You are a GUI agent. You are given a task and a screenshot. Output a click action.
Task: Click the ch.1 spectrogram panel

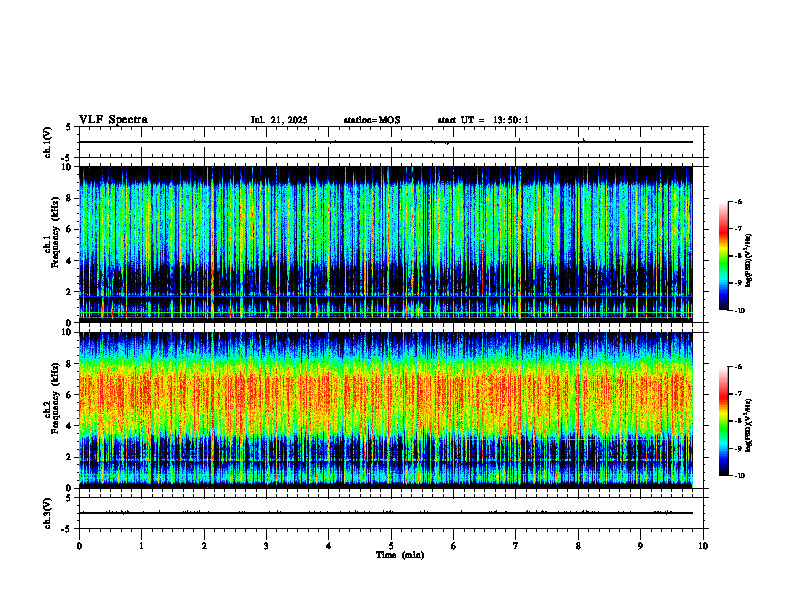[385, 244]
